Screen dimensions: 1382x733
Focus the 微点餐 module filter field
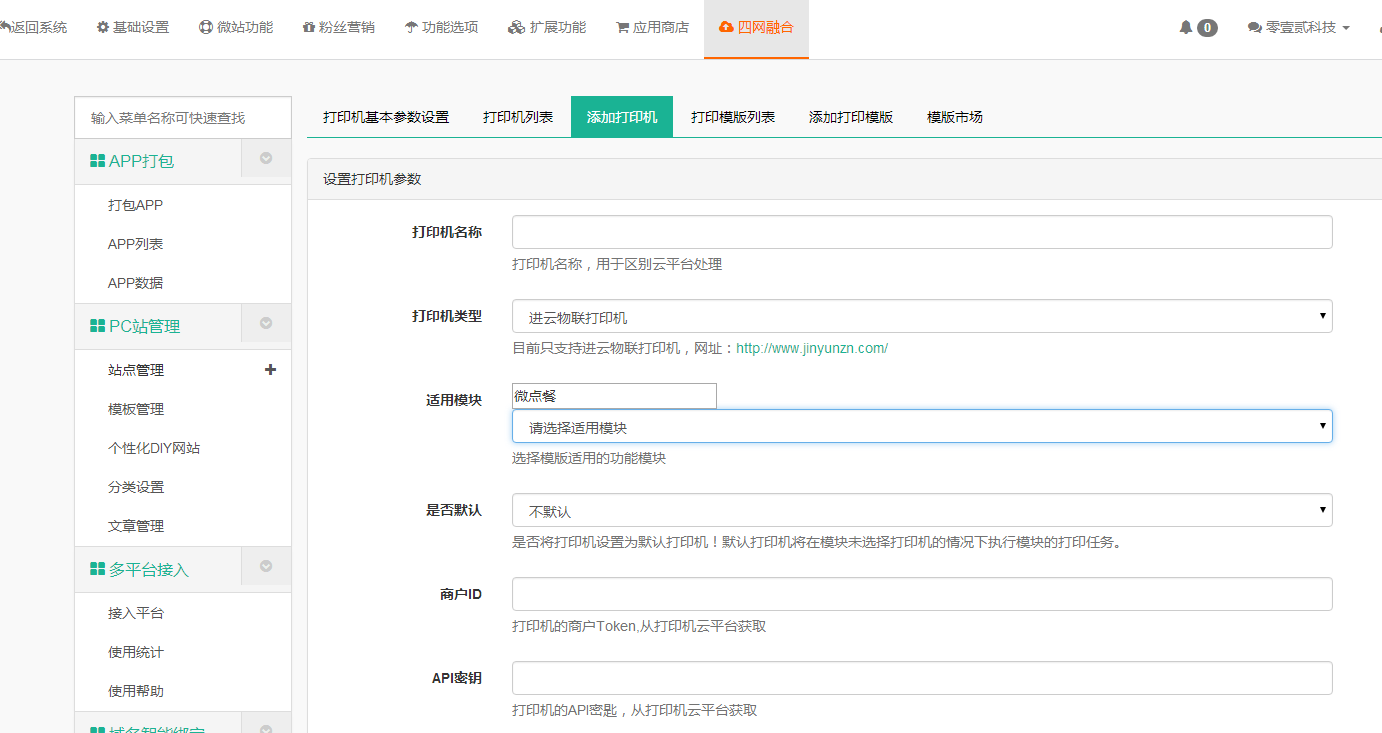(x=614, y=396)
